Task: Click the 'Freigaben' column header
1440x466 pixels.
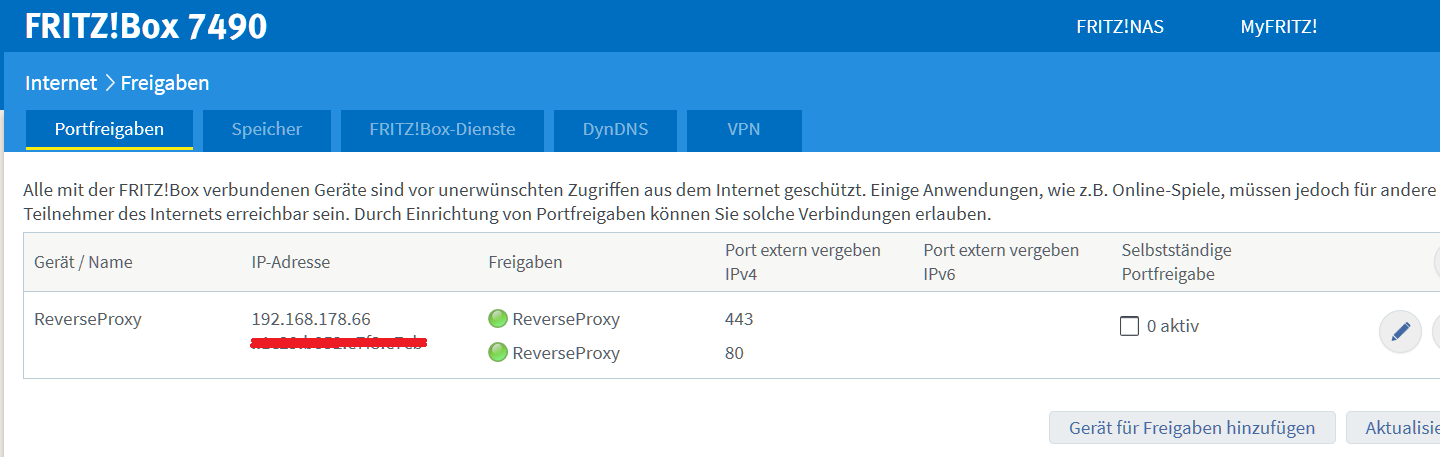Action: [525, 262]
